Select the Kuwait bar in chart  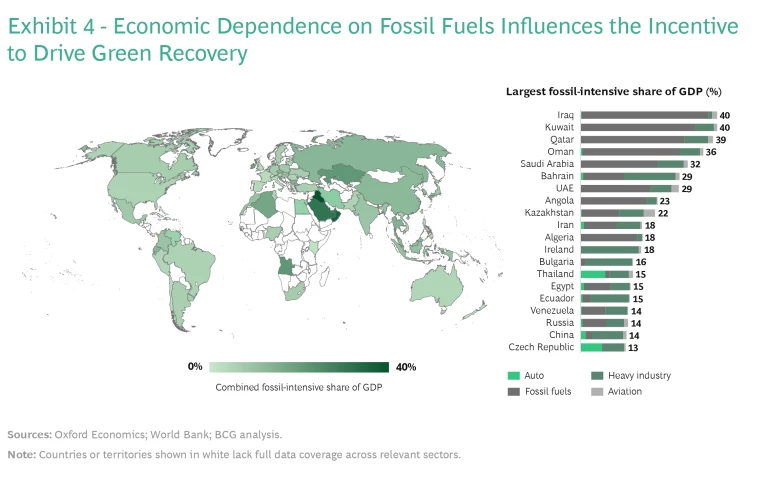tap(648, 128)
